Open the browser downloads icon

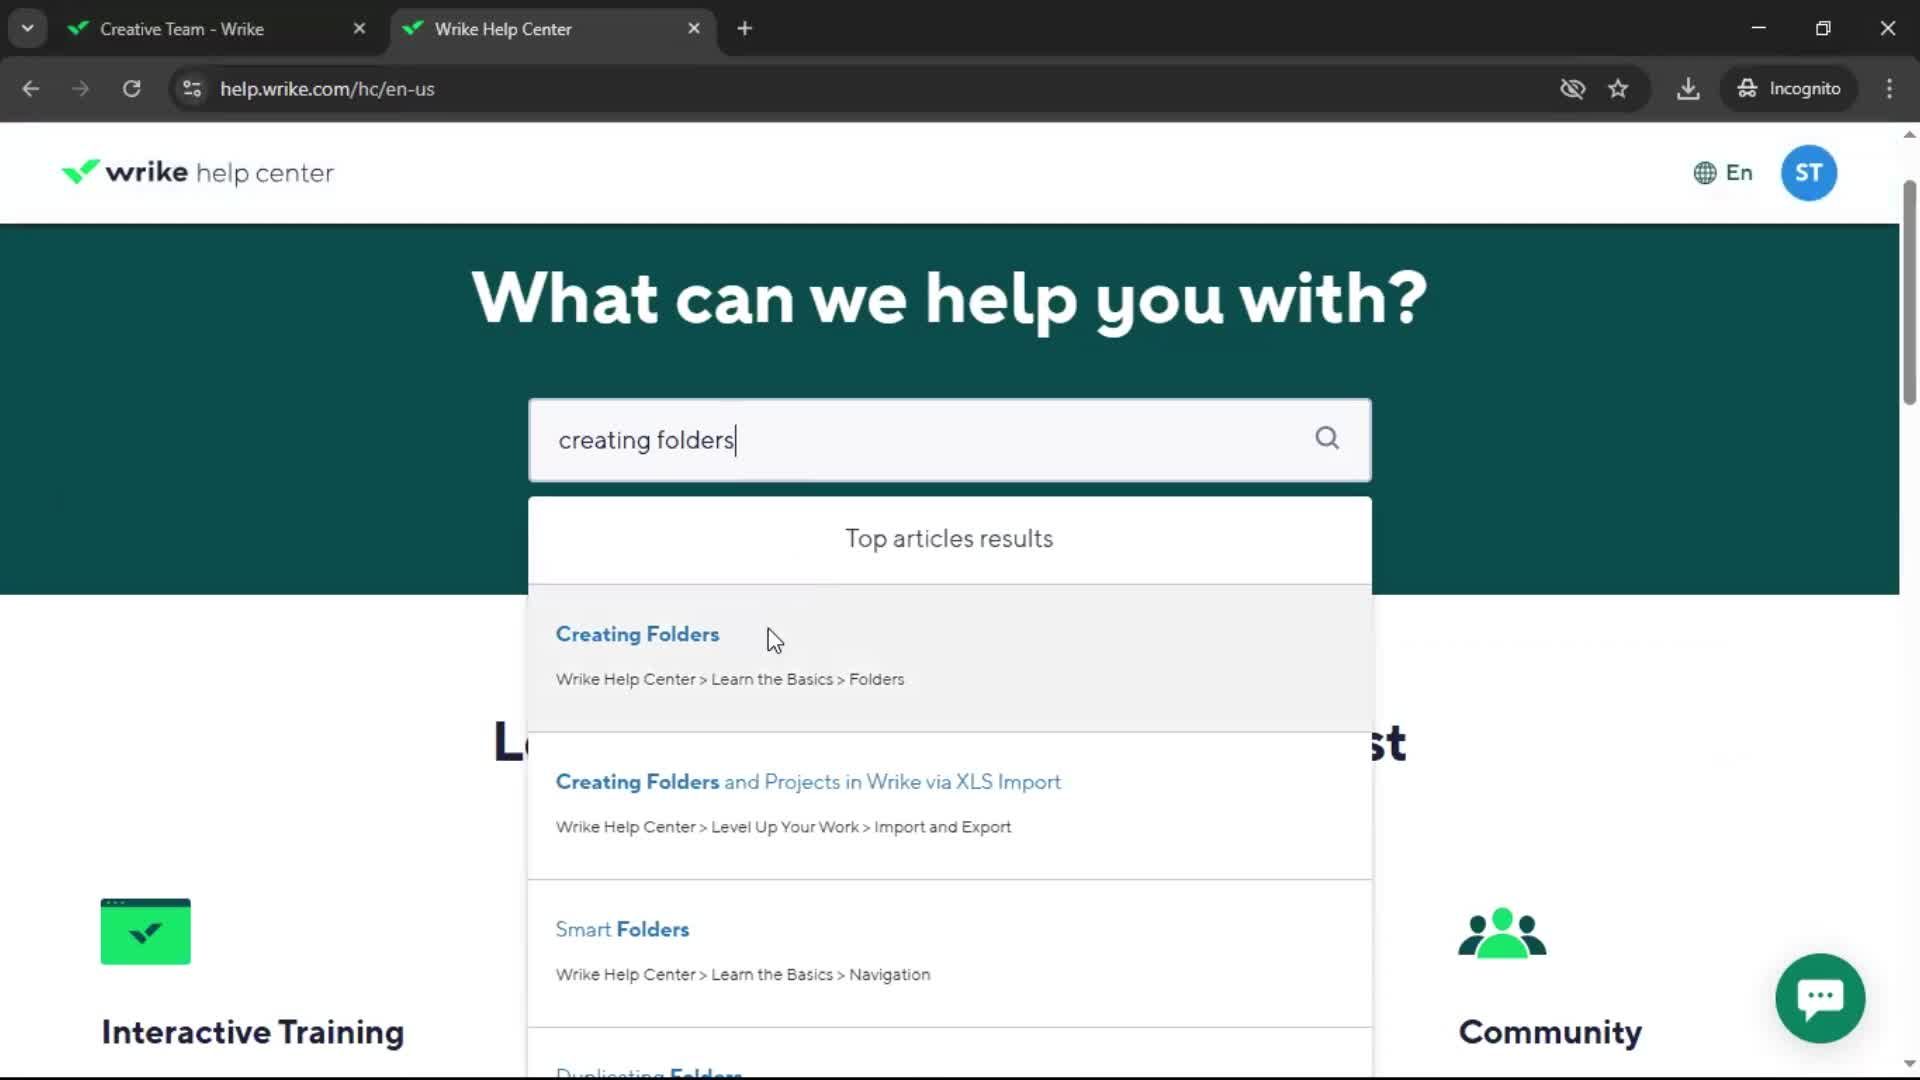point(1688,89)
